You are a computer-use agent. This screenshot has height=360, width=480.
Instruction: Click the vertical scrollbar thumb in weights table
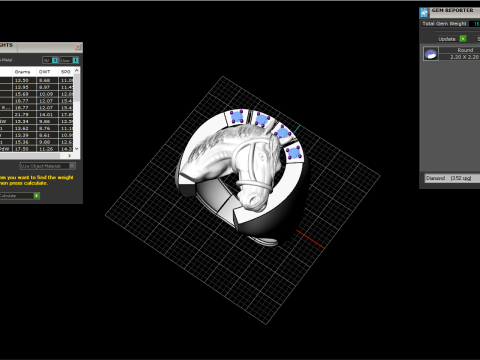77,88
